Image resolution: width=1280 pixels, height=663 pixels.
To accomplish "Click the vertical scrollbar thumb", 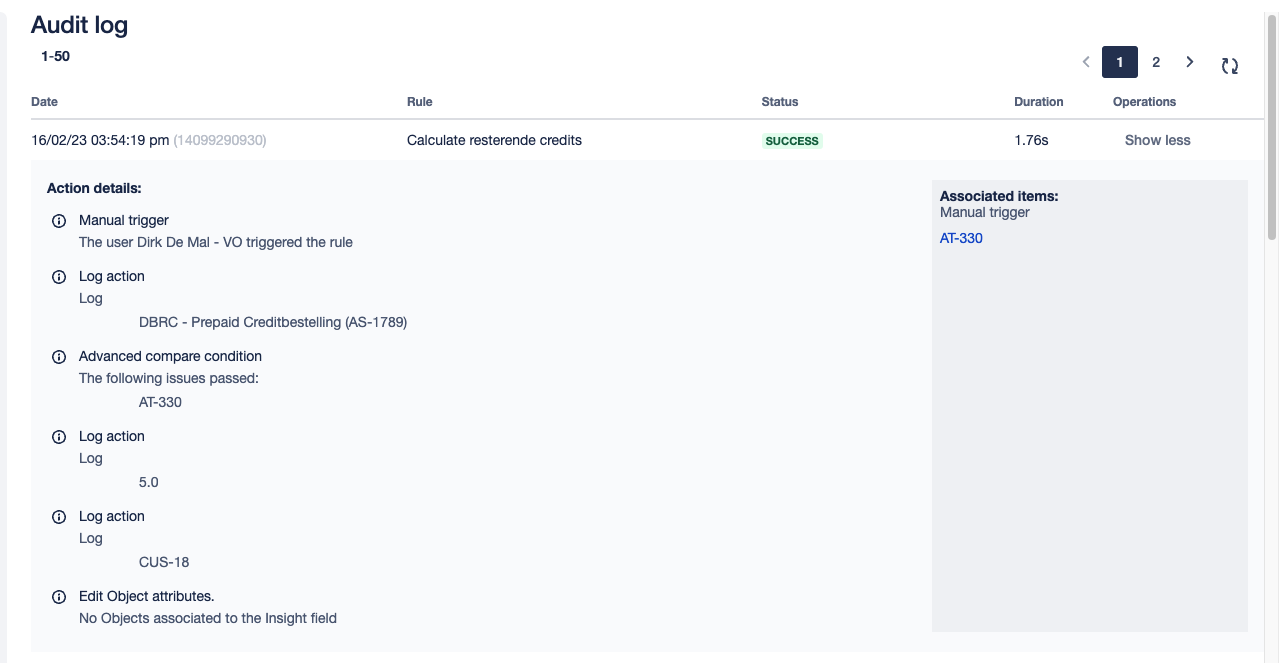I will point(1272,125).
